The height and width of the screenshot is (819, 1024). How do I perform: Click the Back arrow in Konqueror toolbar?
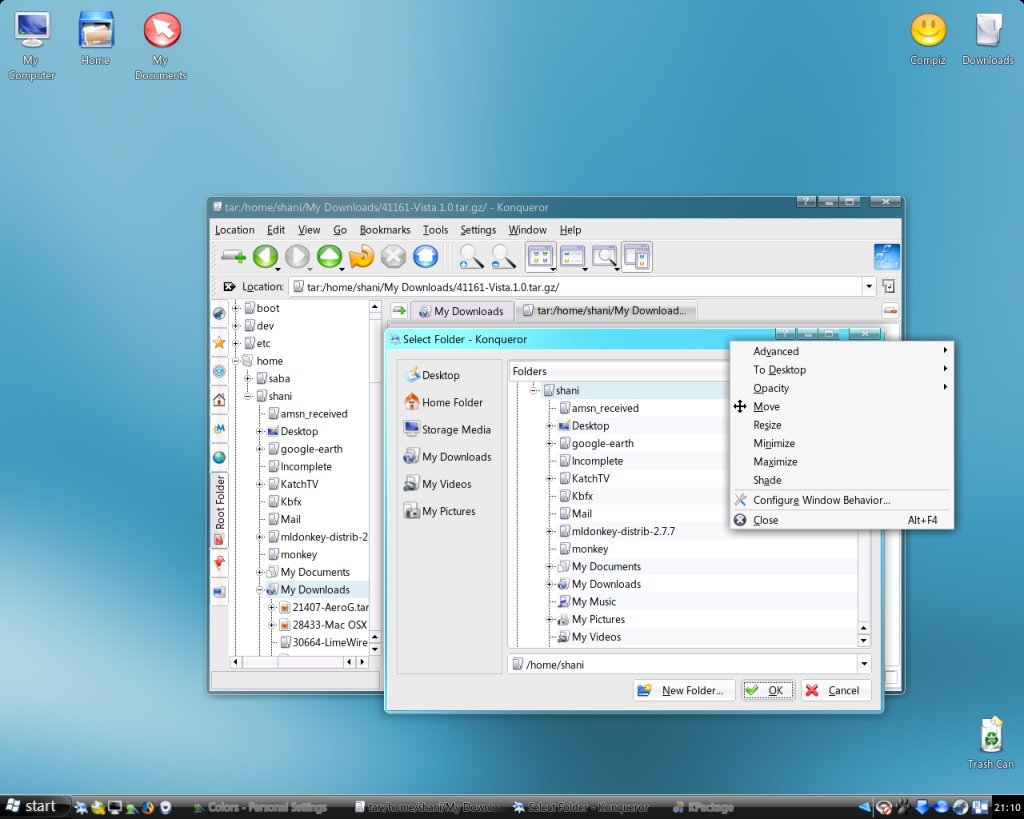265,257
